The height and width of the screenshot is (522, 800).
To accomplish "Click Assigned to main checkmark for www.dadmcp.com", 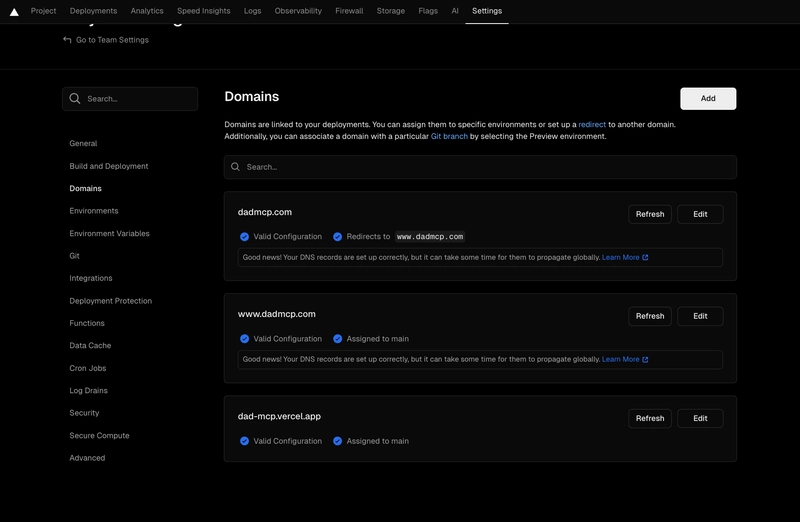I will 337,339.
